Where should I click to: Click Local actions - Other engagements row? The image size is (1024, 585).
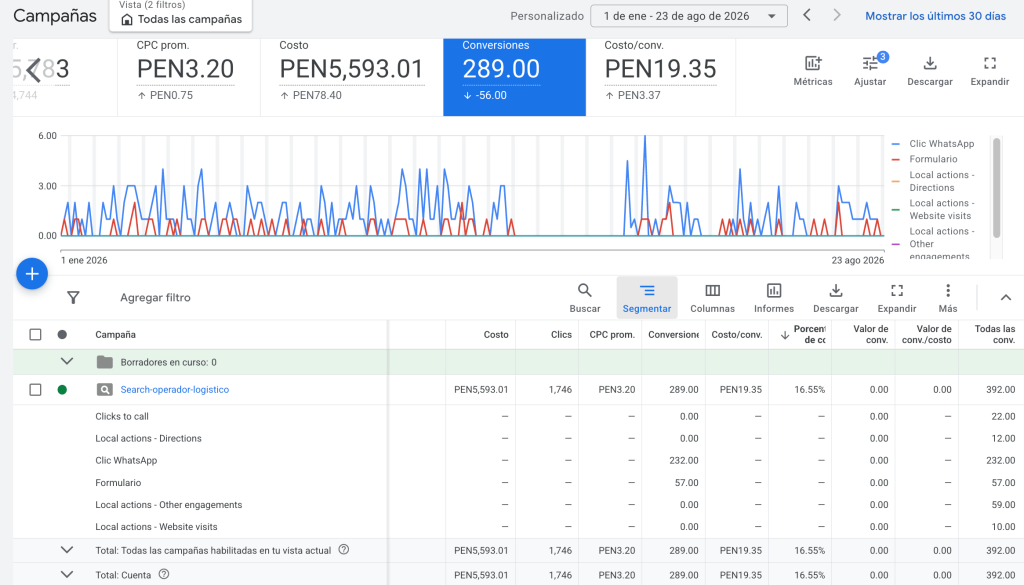[168, 505]
